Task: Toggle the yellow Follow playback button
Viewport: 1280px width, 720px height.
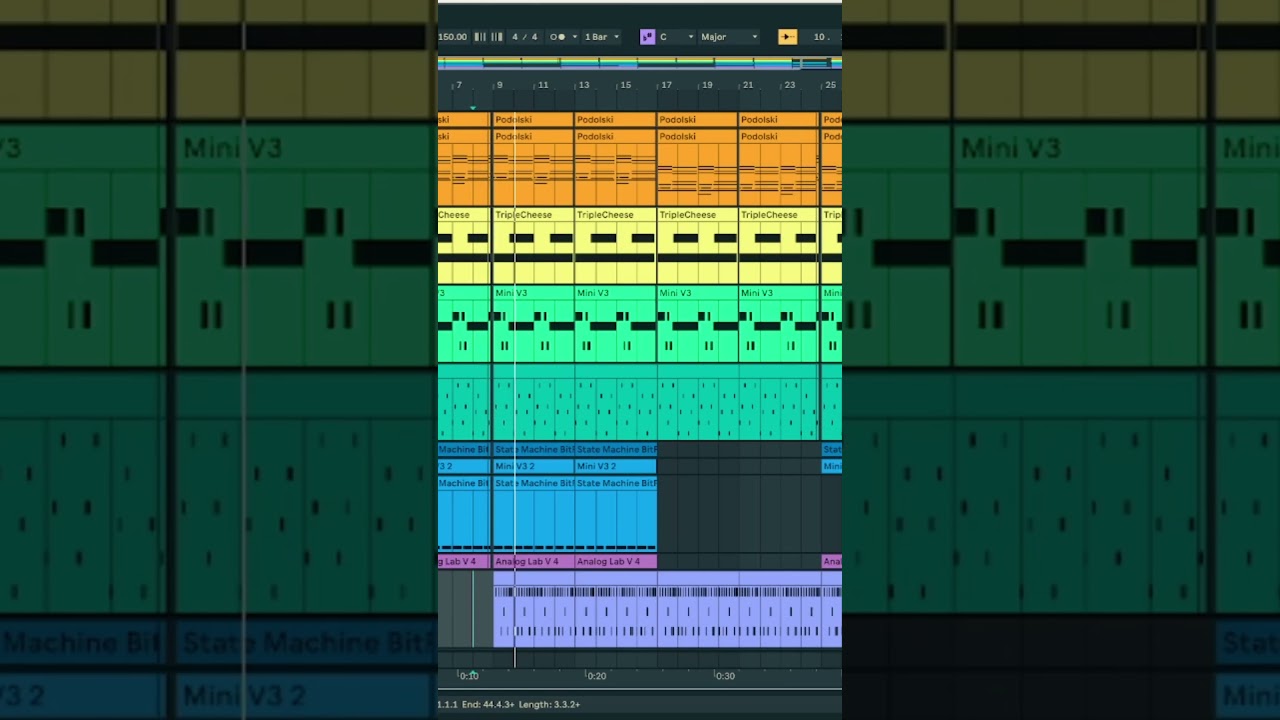Action: tap(787, 37)
